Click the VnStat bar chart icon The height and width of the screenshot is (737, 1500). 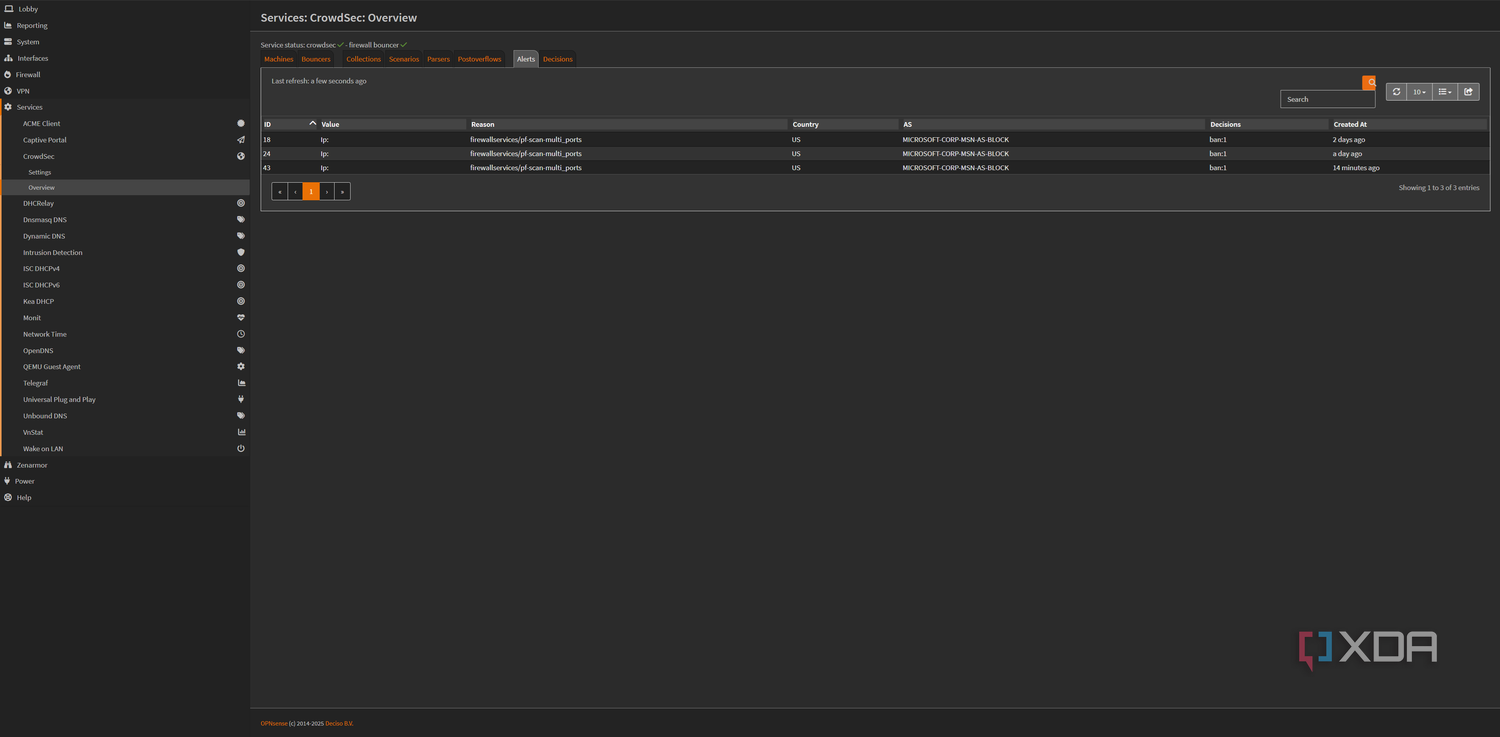pyautogui.click(x=241, y=432)
